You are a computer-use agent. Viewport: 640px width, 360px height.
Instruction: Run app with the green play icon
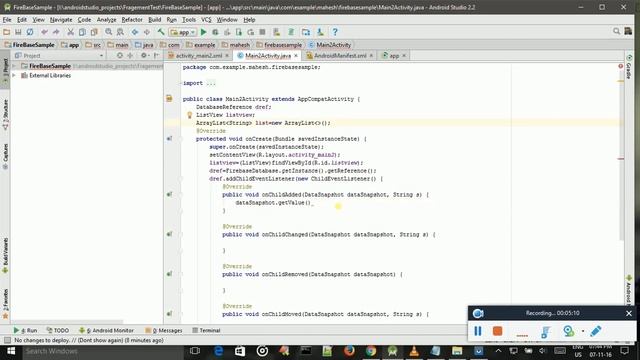coord(203,32)
